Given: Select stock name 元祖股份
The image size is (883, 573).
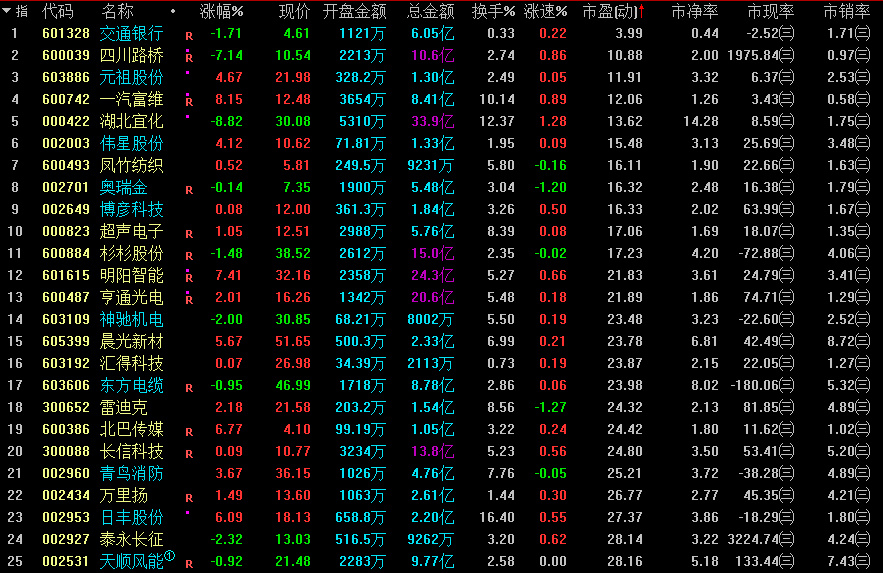Looking at the screenshot, I should (131, 77).
